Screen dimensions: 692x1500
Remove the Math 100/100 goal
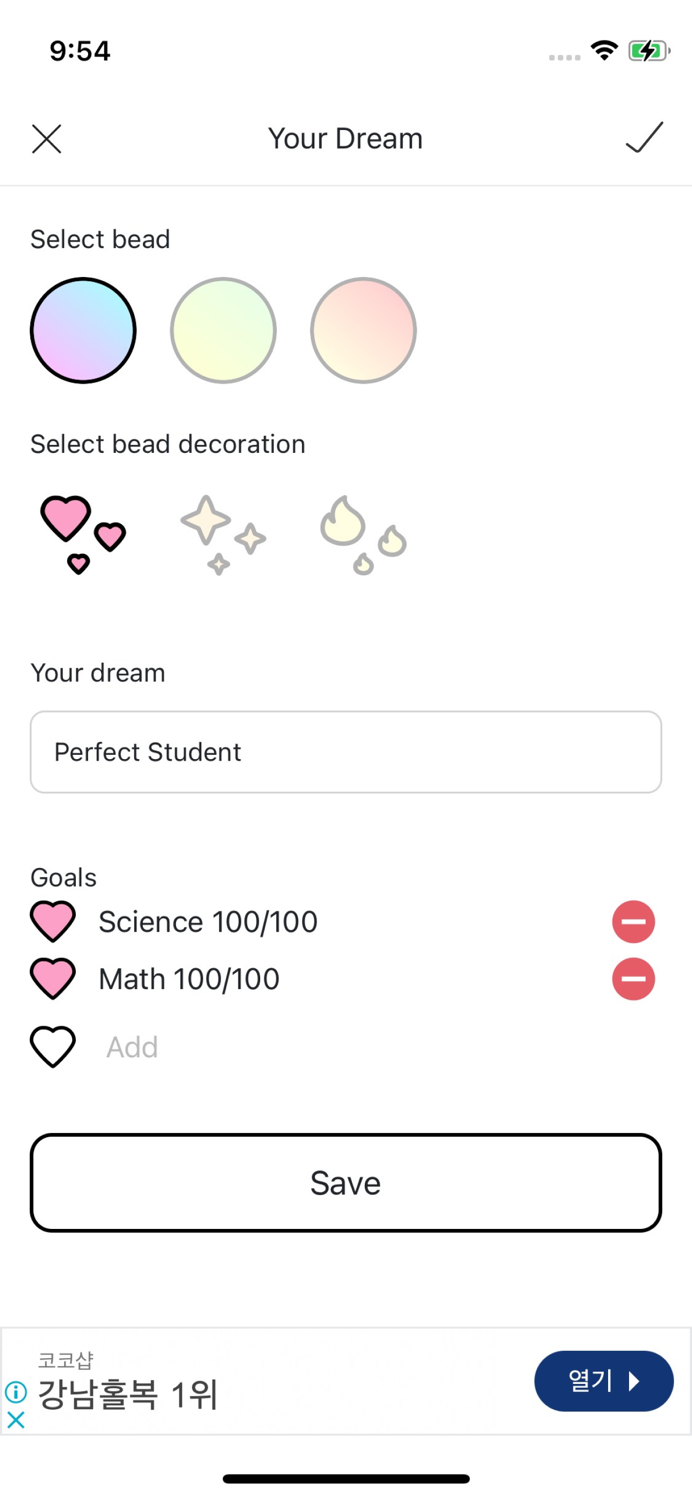633,978
